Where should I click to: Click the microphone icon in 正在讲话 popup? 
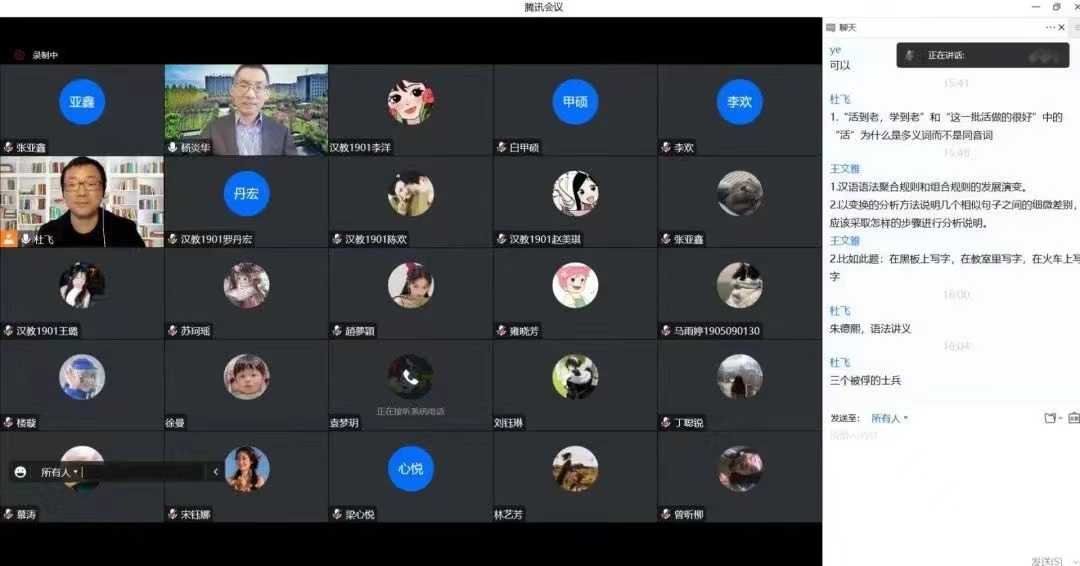(x=910, y=55)
